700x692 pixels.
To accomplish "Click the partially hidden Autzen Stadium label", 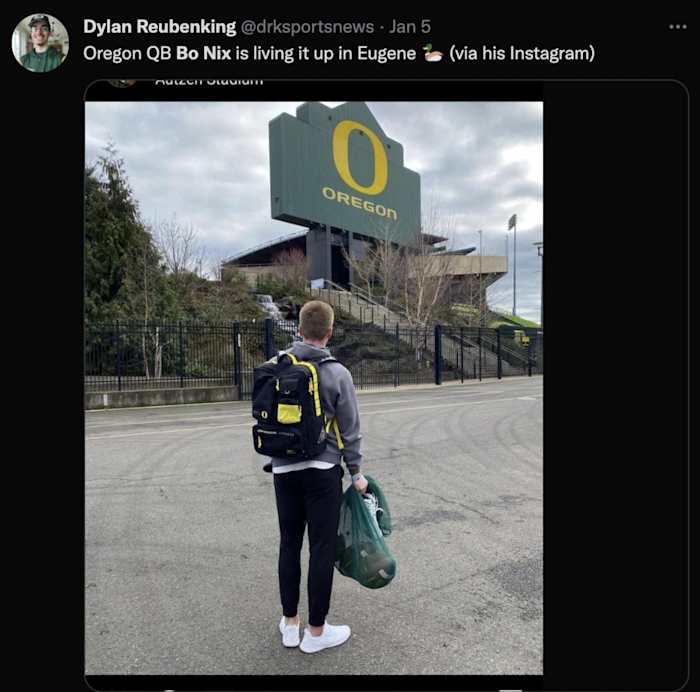I will 209,81.
